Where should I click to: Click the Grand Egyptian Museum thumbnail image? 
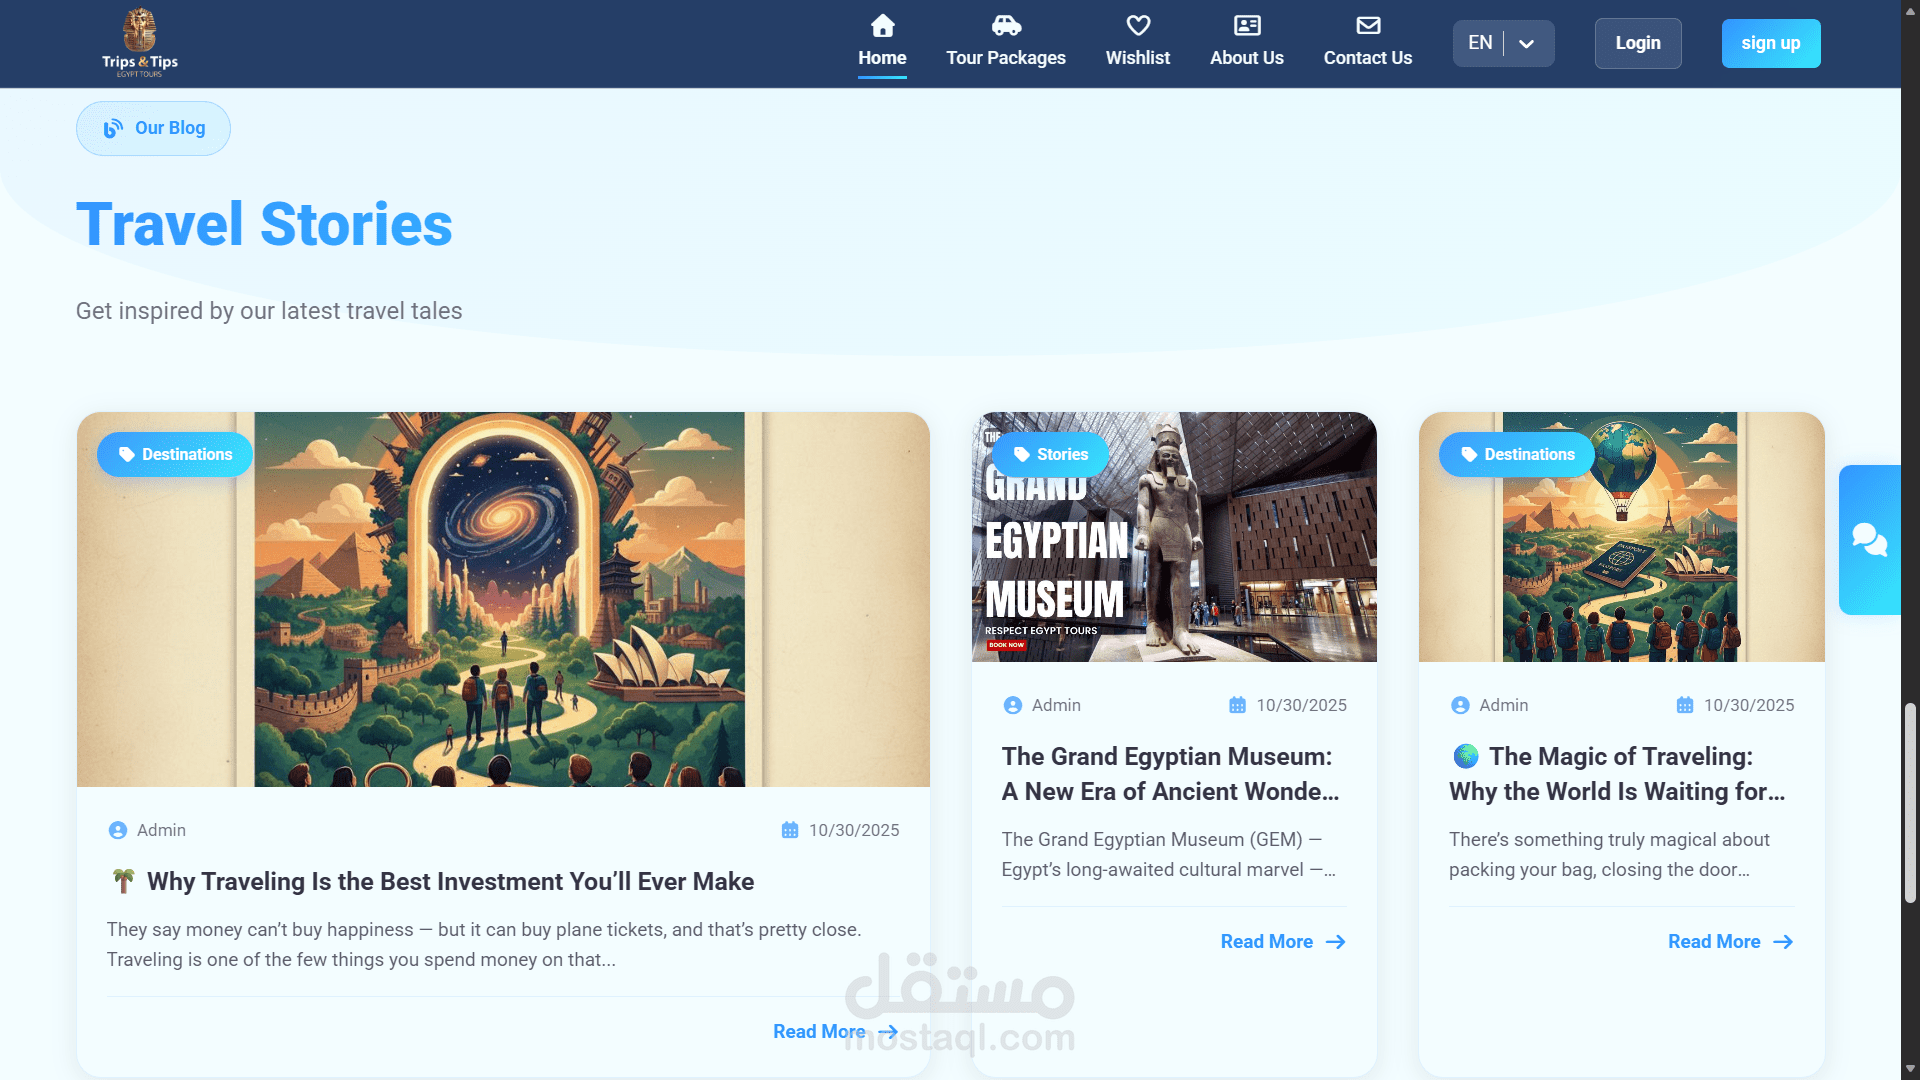[1174, 537]
